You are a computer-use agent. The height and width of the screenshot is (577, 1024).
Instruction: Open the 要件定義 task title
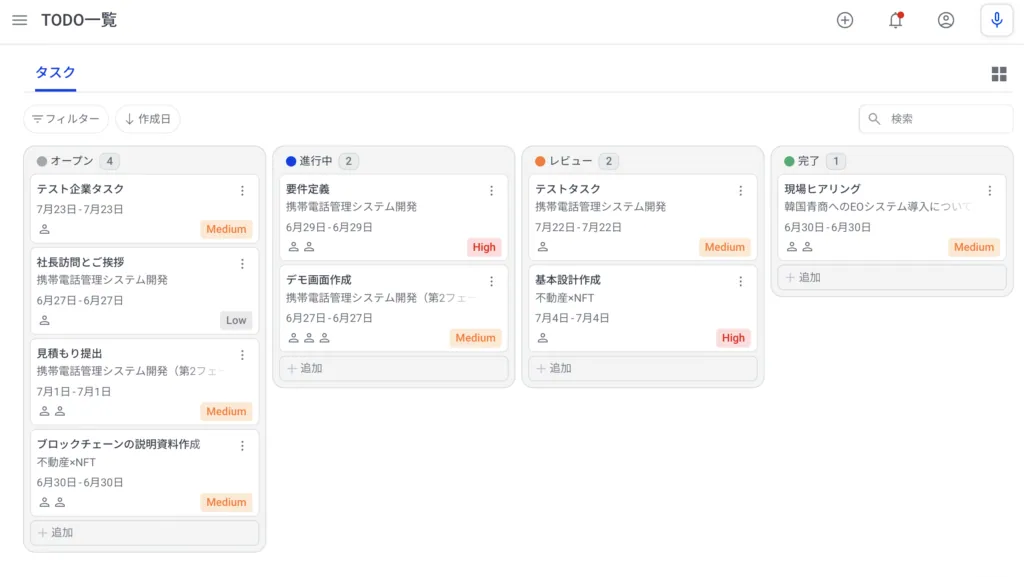(x=308, y=189)
